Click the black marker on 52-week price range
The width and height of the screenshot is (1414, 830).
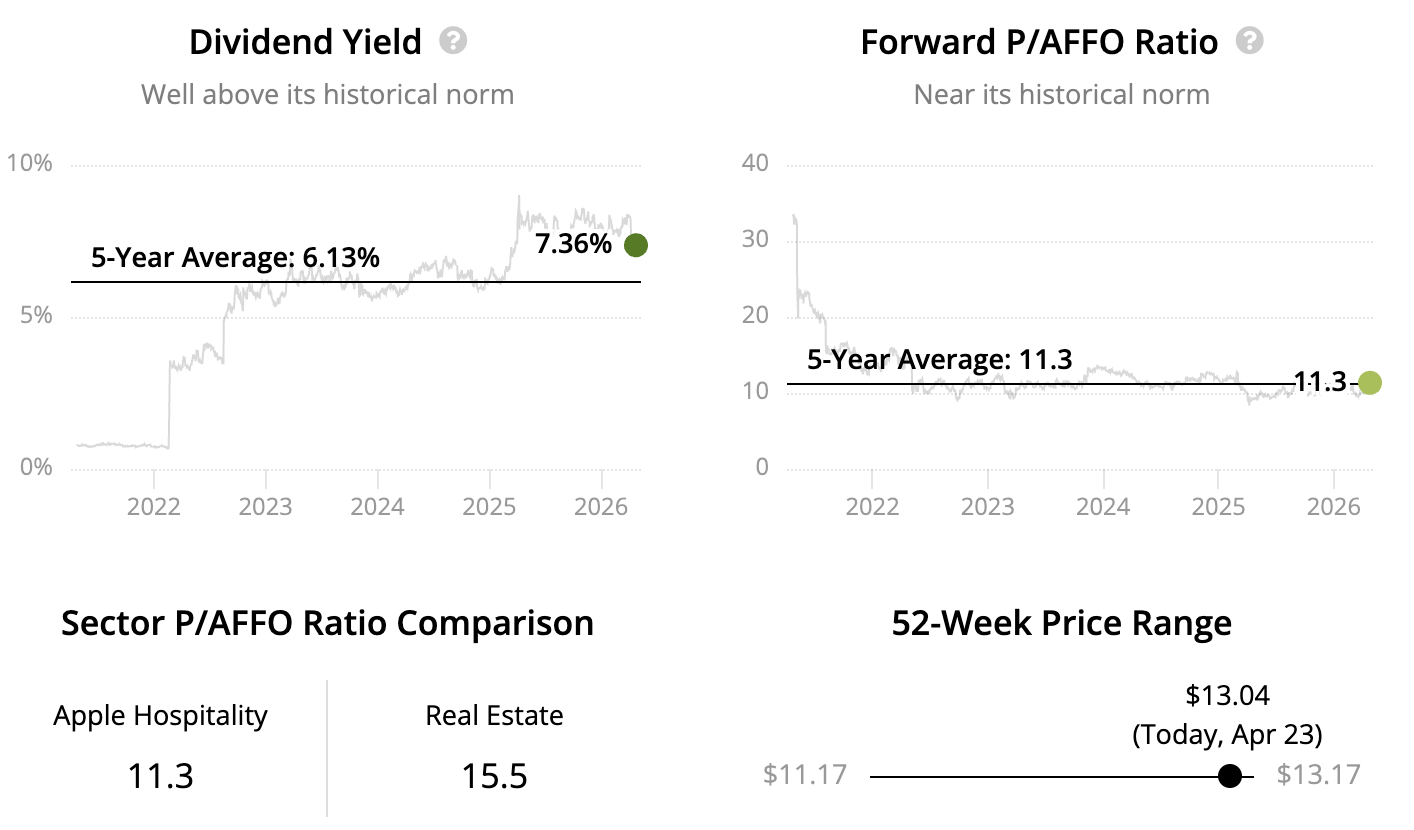click(x=1230, y=776)
